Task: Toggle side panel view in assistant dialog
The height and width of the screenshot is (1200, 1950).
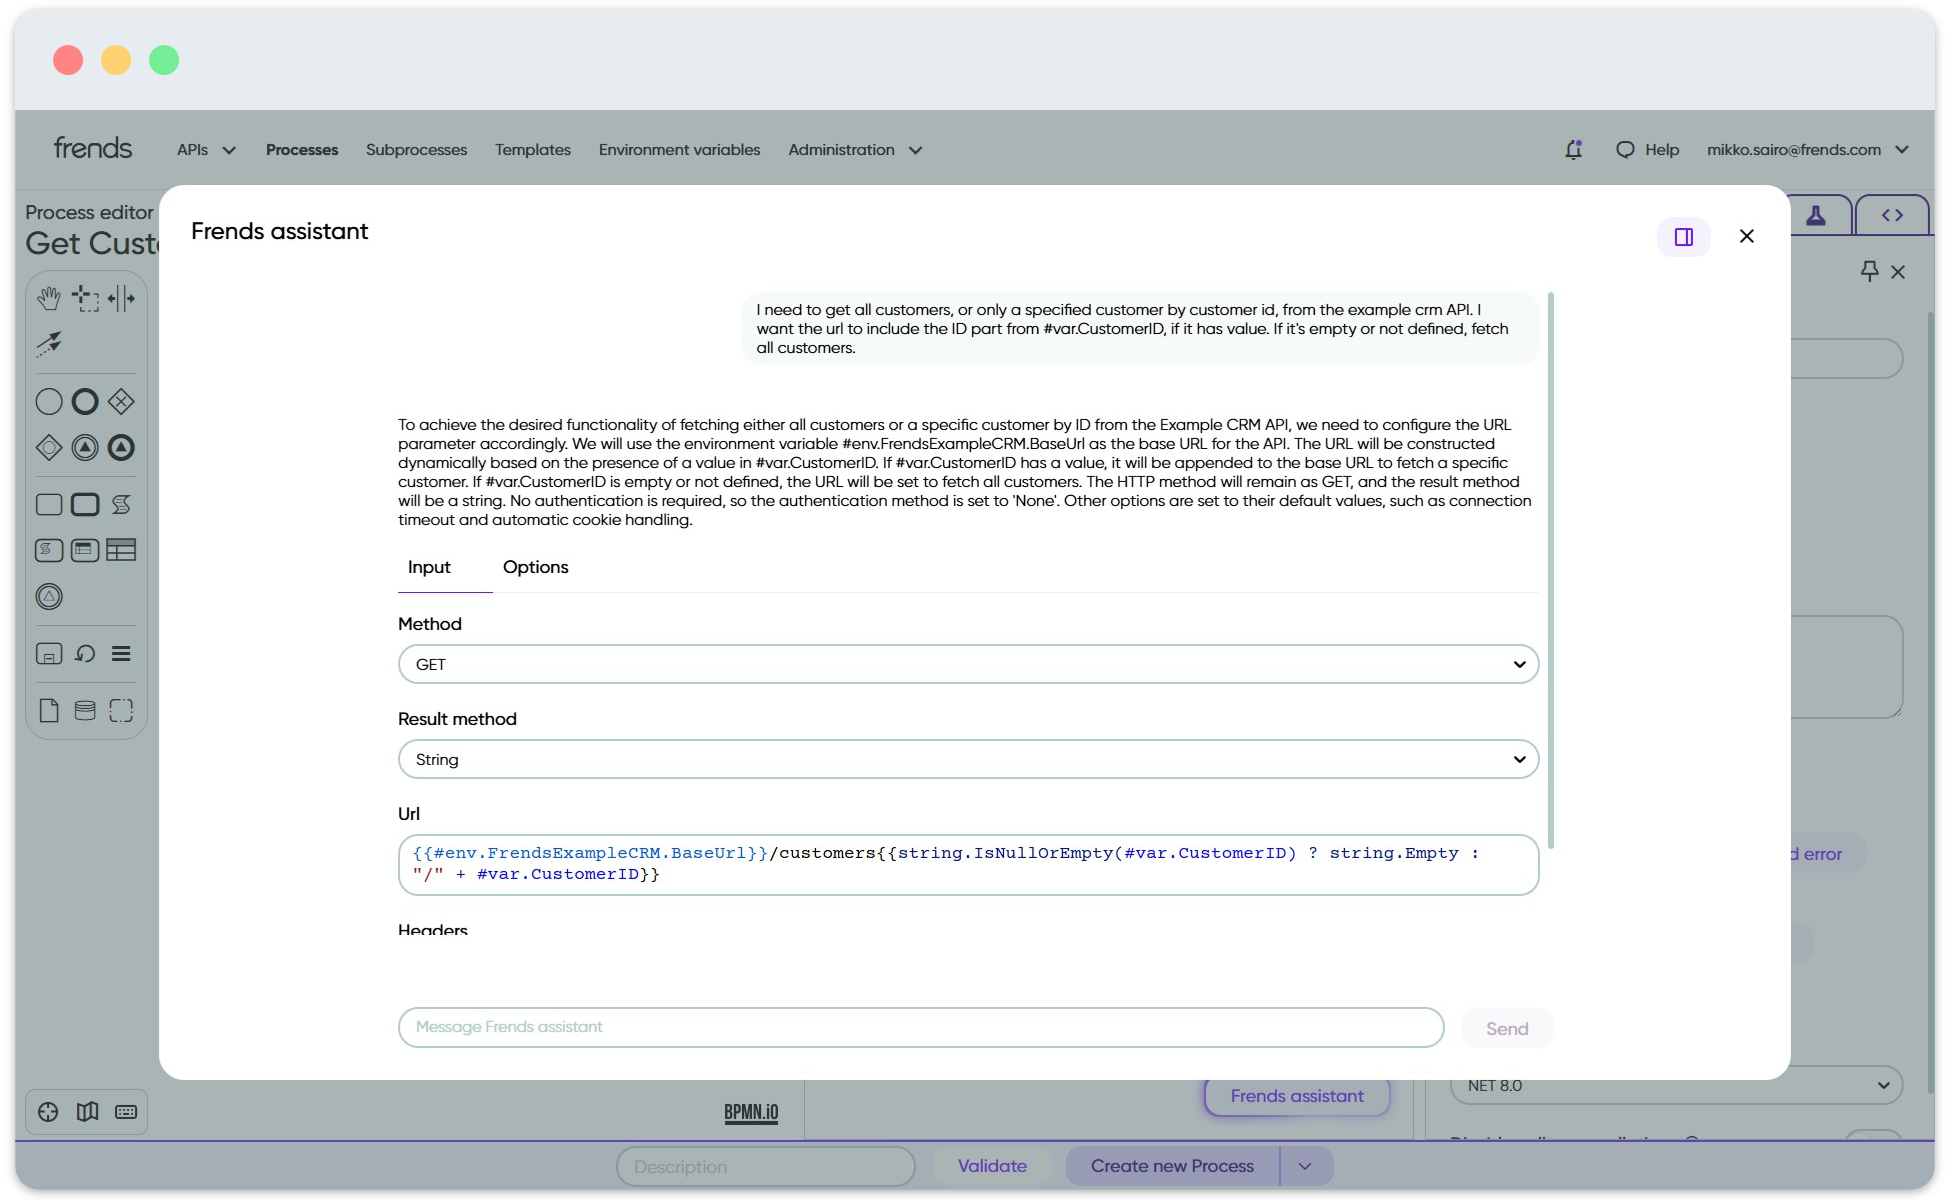Action: point(1683,237)
